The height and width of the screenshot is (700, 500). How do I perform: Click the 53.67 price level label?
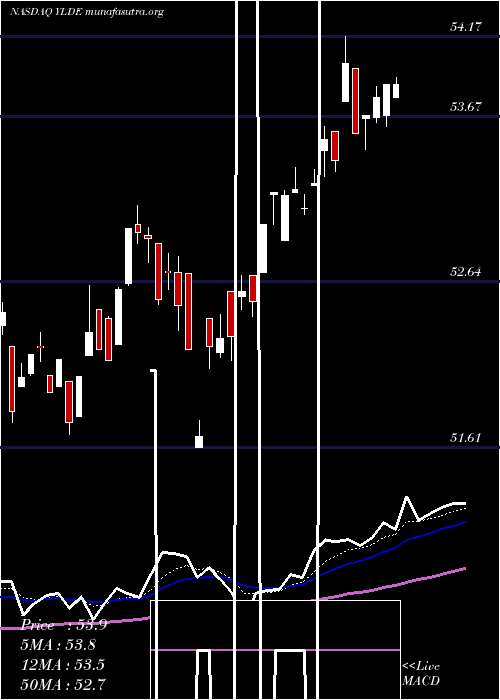(x=466, y=107)
